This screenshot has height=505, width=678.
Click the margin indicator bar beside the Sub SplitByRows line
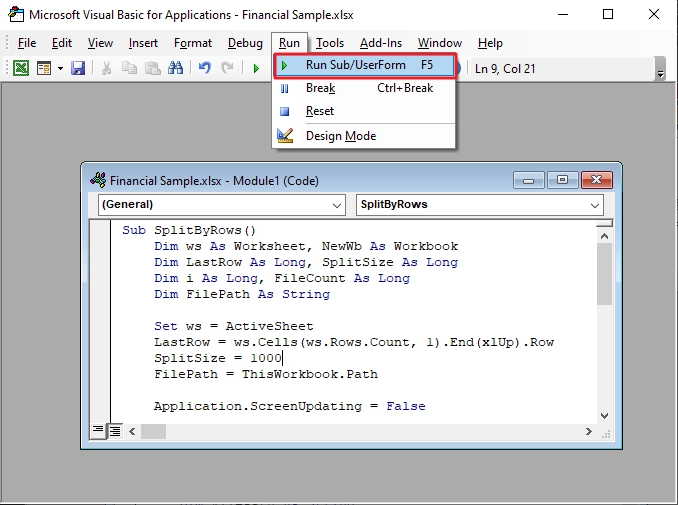pyautogui.click(x=100, y=230)
